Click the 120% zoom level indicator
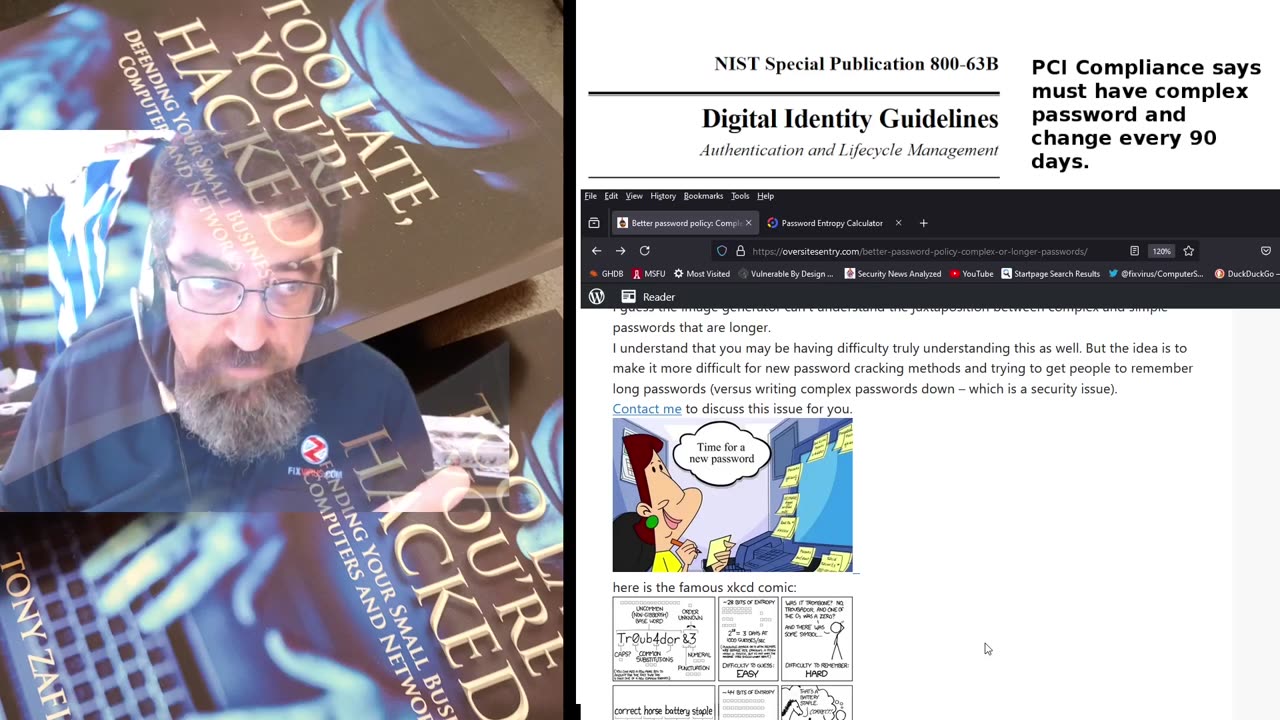 point(1161,251)
